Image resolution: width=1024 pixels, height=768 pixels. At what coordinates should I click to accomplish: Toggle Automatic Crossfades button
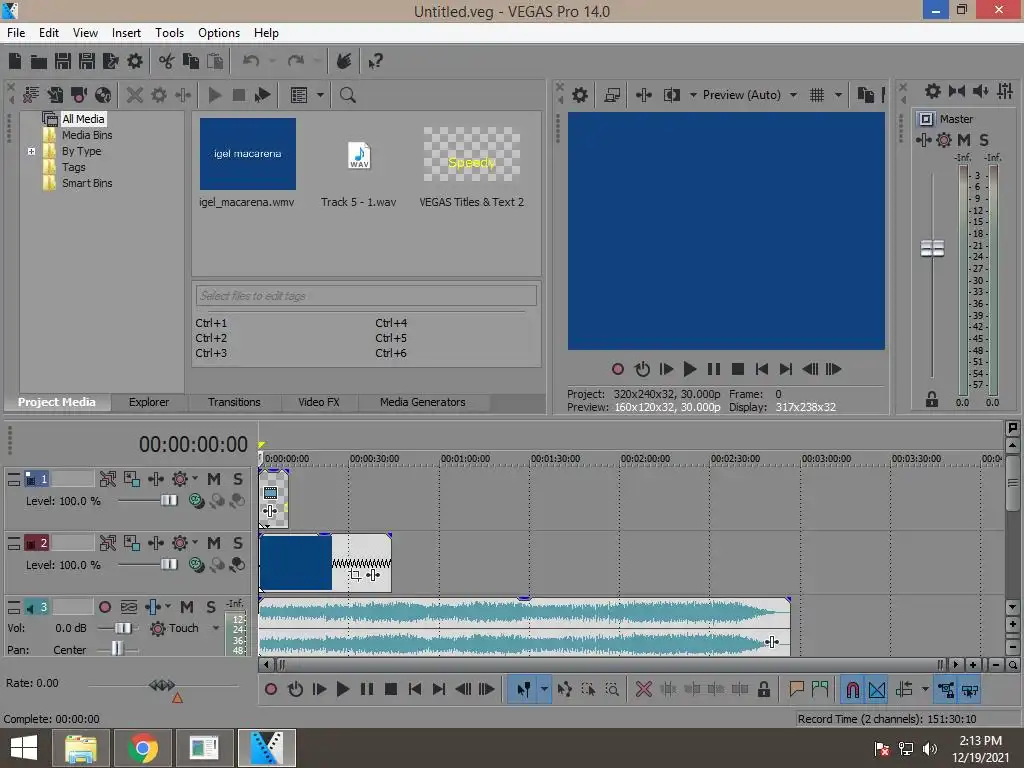pos(877,690)
